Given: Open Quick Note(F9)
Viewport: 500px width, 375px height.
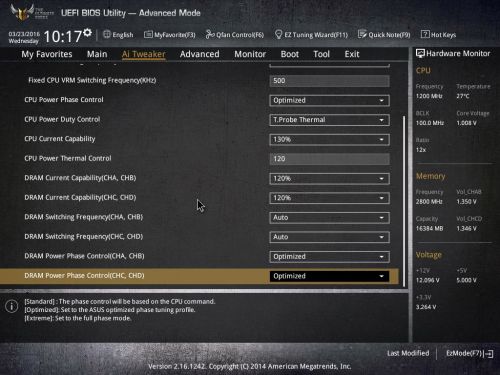Looking at the screenshot, I should point(389,35).
